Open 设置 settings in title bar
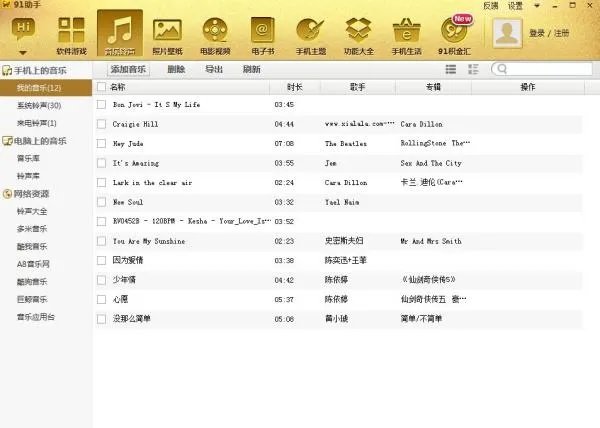 coord(515,6)
